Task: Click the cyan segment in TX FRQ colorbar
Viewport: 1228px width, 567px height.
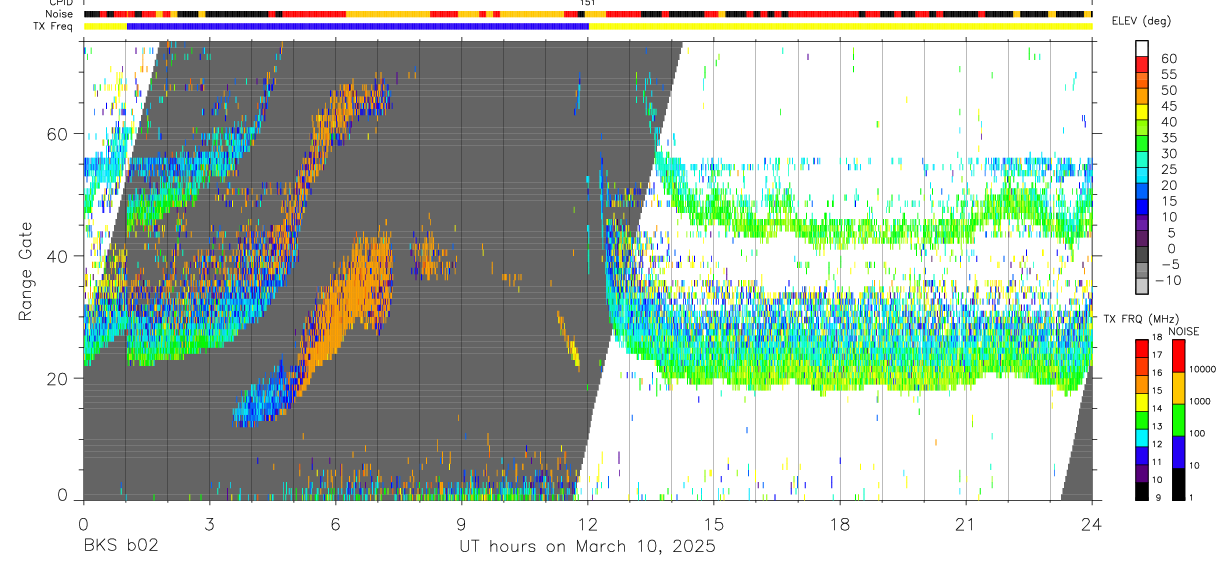Action: pos(1142,437)
